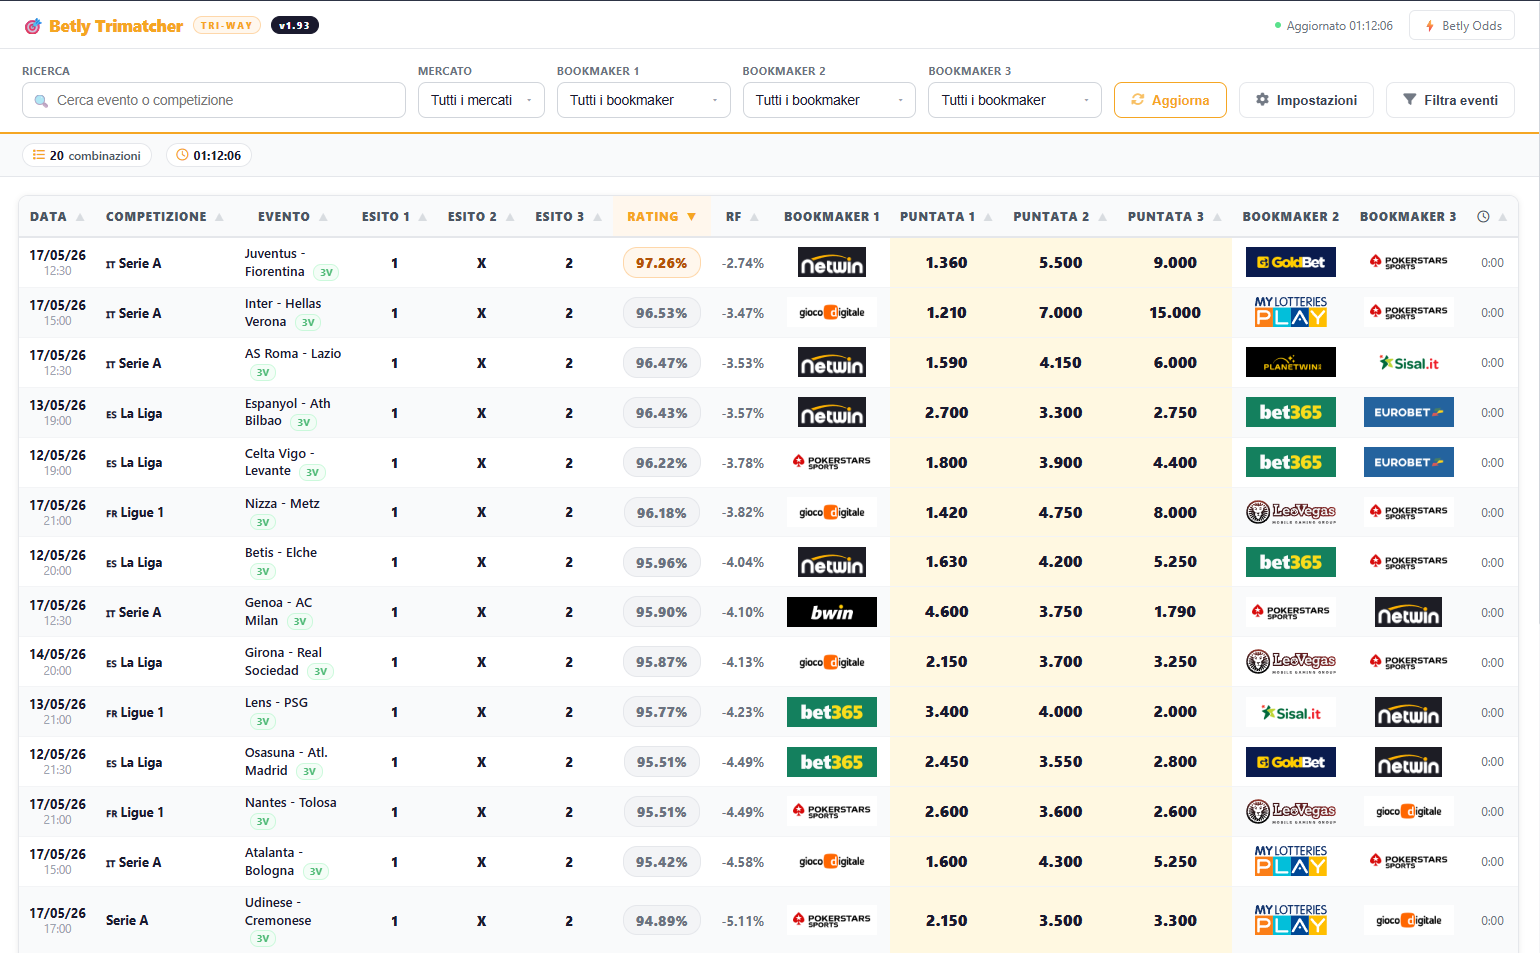This screenshot has height=953, width=1540.
Task: Click PokerStars Sports logo in Celta Vigo row, Bookmaker 1
Action: [x=832, y=462]
